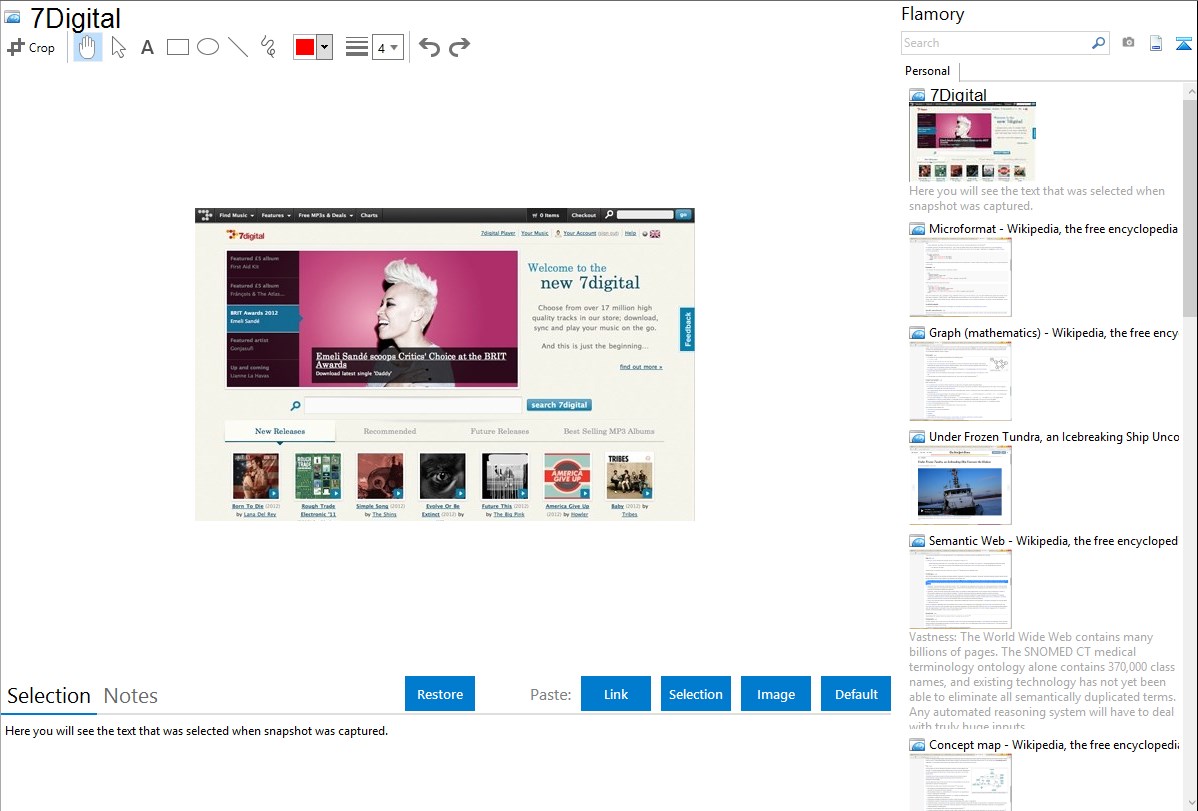Click the icon beside Graph (mathematics) entry
Screen dimensions: 1198x811
click(917, 333)
